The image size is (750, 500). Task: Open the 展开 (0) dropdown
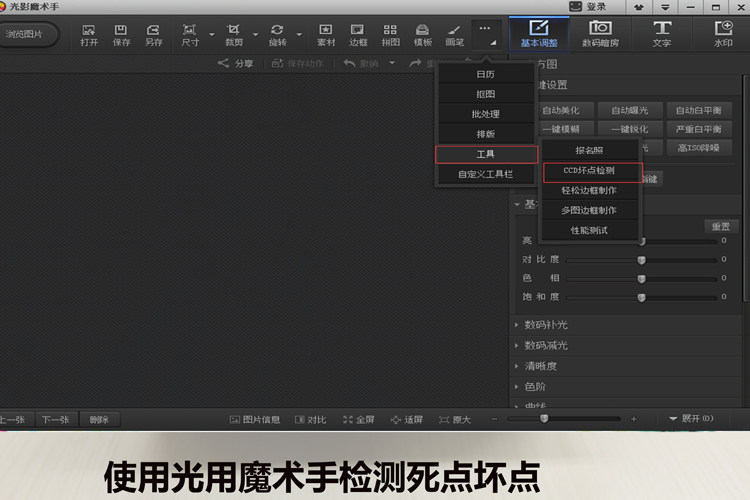pos(691,419)
